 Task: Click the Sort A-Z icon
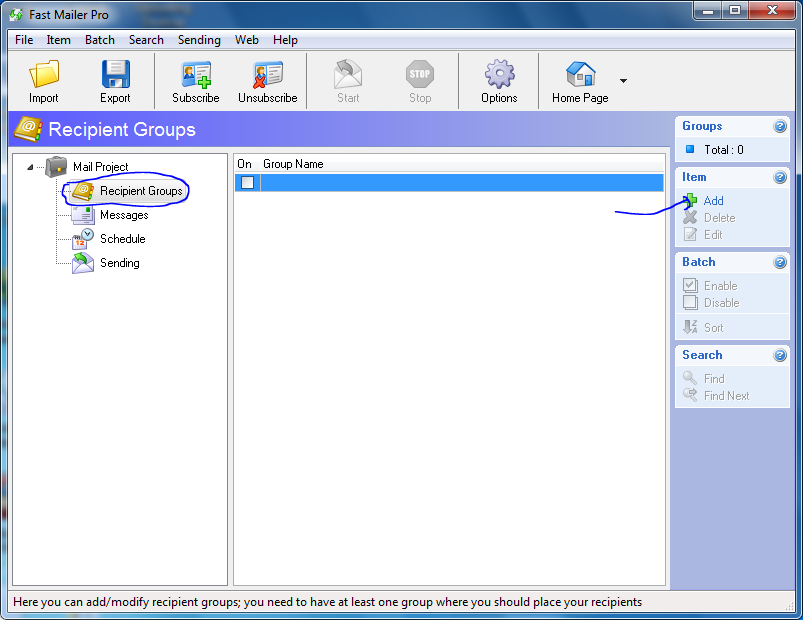pos(690,327)
